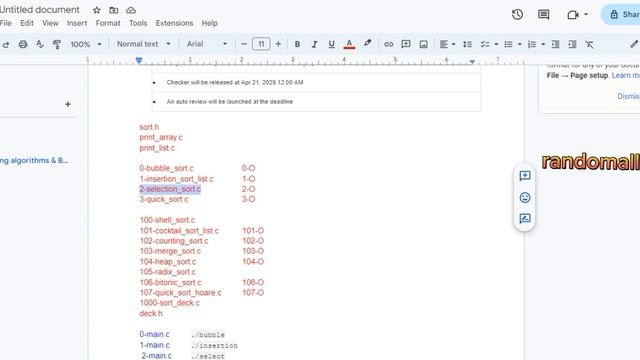640x360 pixels.
Task: Increase font size with plus
Action: (278, 44)
